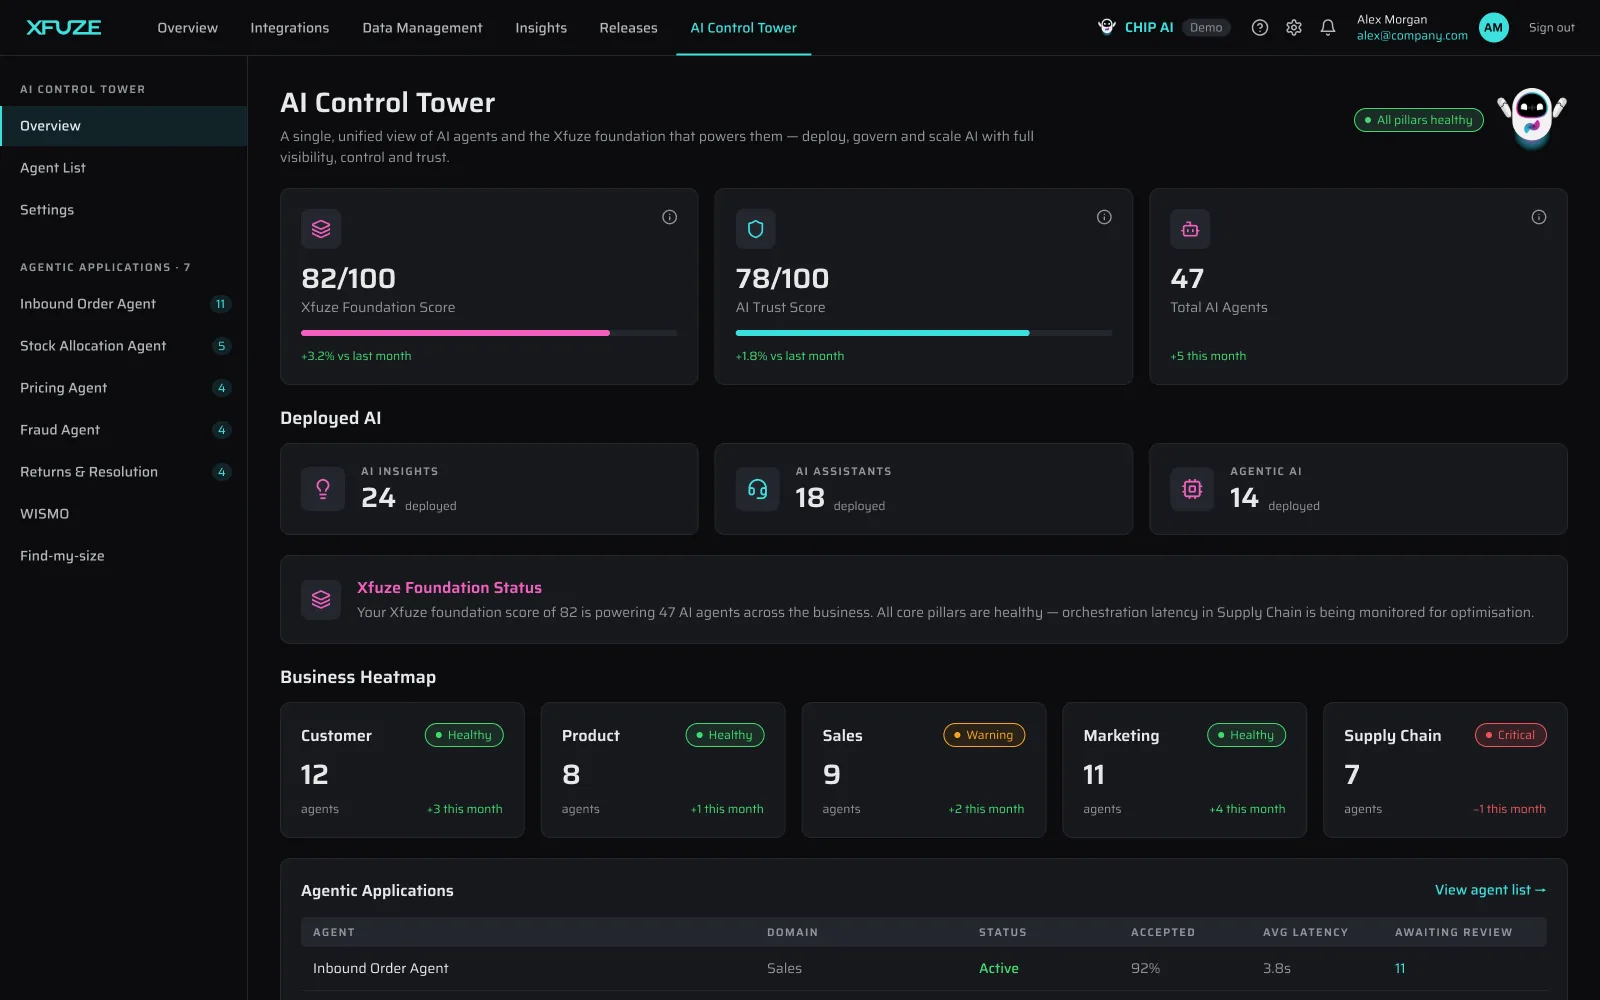The width and height of the screenshot is (1600, 1000).
Task: Click the CHIP AI robot icon
Action: 1107,27
